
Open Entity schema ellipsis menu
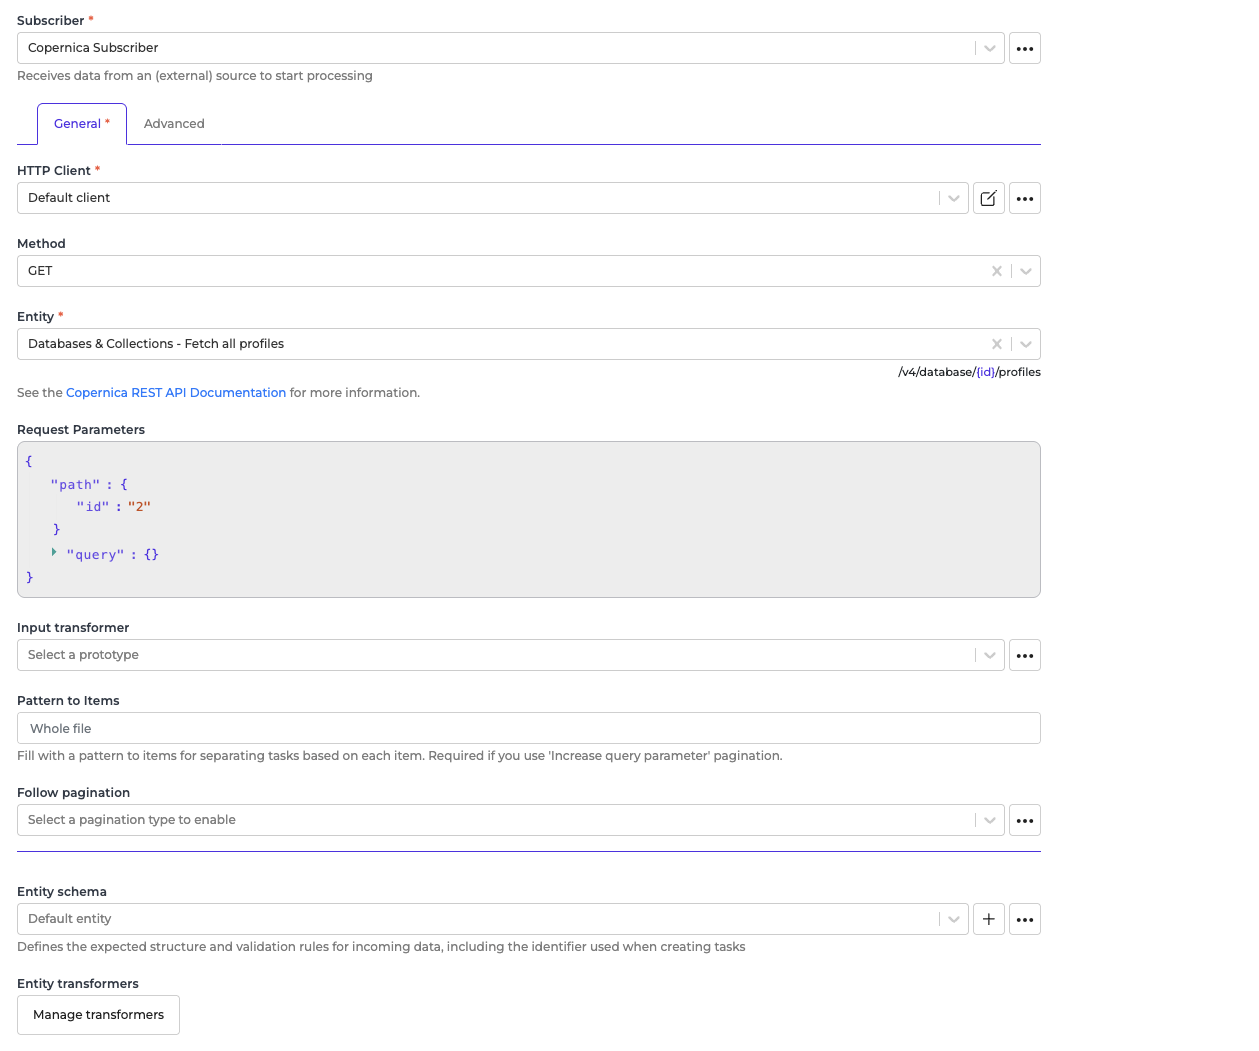[1024, 919]
